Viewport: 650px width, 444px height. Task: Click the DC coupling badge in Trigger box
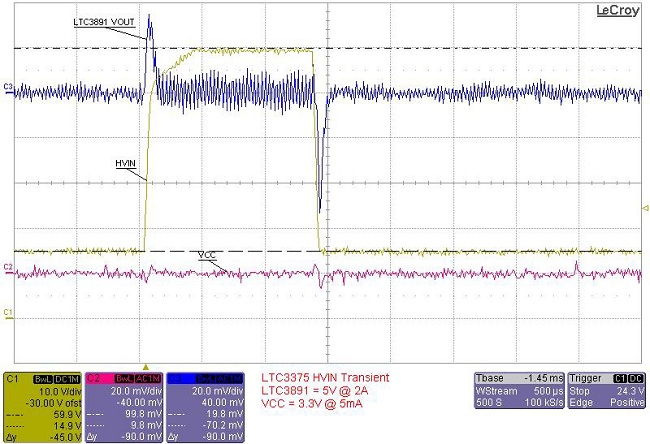[635, 378]
